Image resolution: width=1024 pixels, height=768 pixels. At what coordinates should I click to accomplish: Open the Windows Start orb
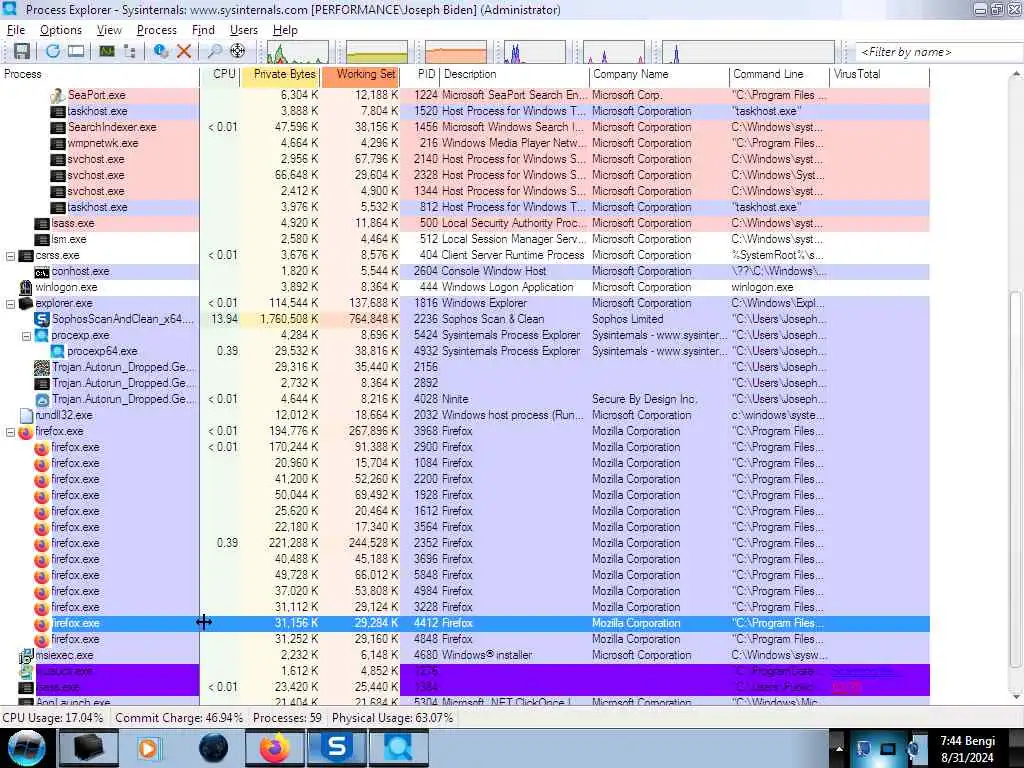[x=26, y=748]
